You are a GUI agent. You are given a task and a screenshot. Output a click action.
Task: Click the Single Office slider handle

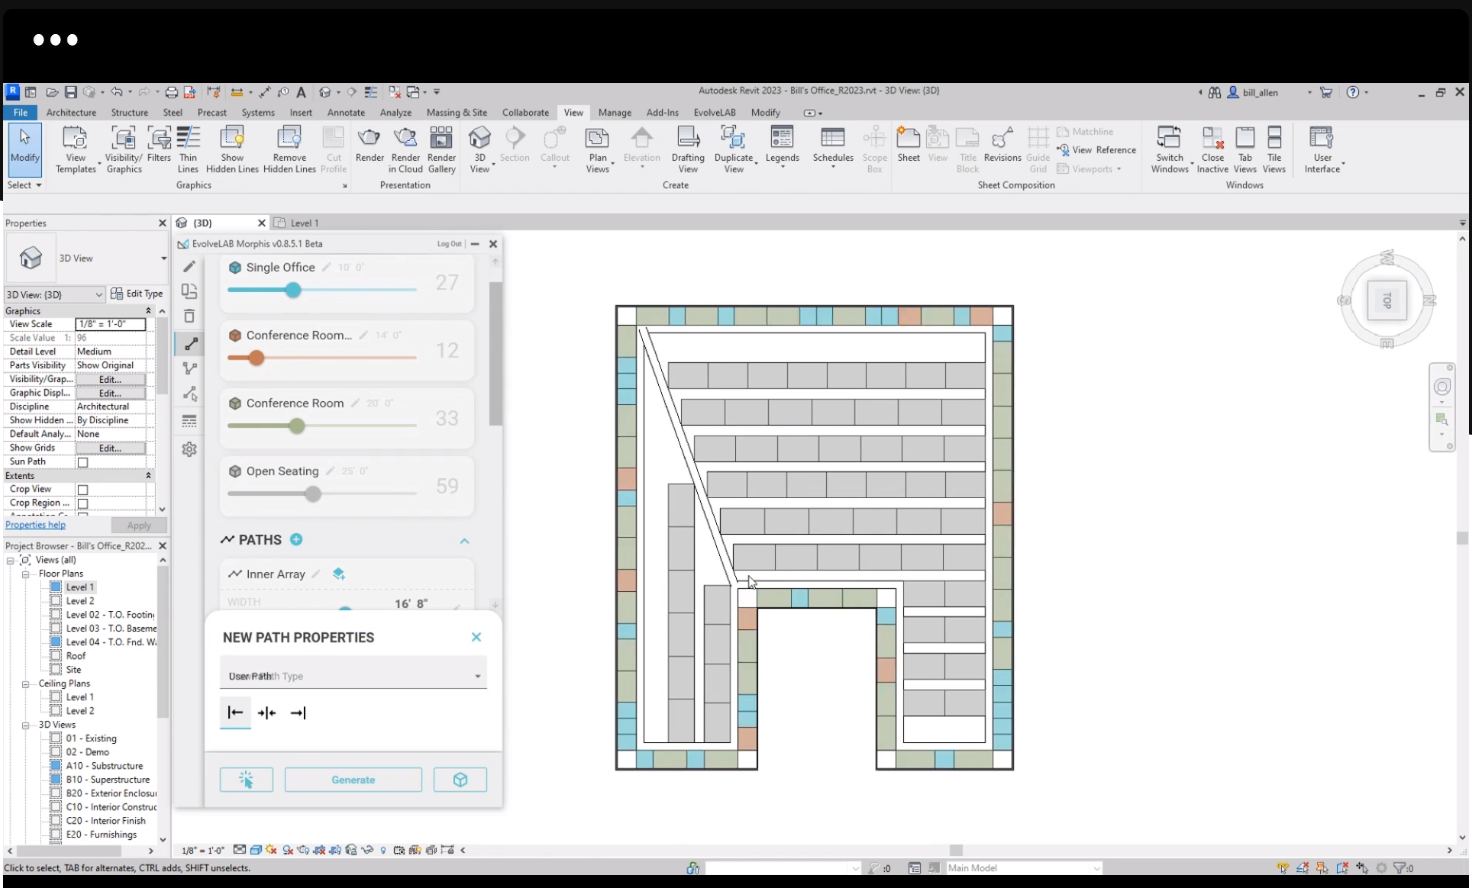(293, 290)
